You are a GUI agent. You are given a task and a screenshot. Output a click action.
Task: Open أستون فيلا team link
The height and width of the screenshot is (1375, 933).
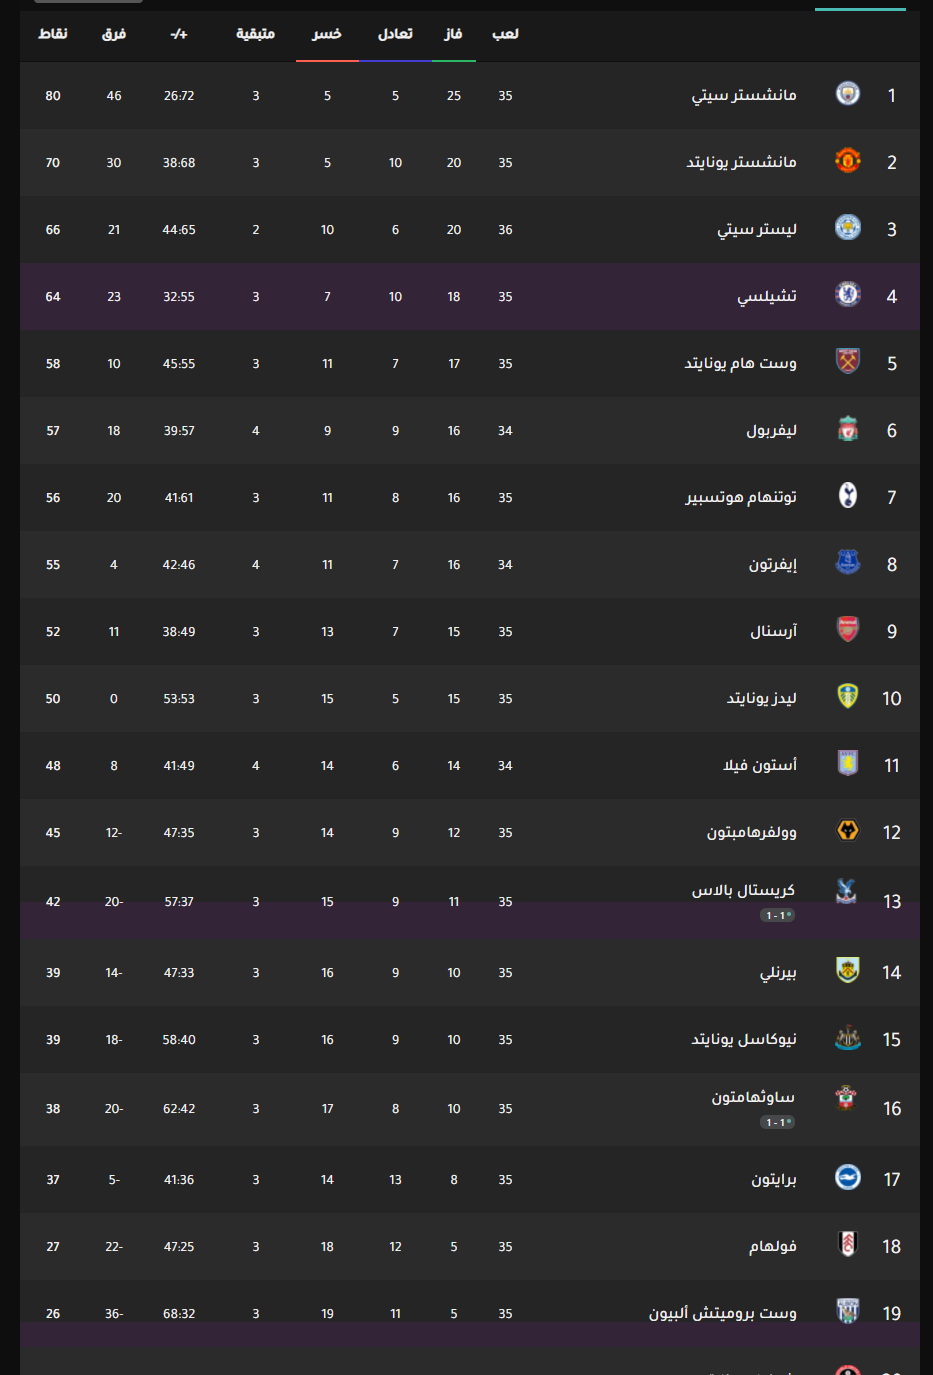(x=760, y=765)
